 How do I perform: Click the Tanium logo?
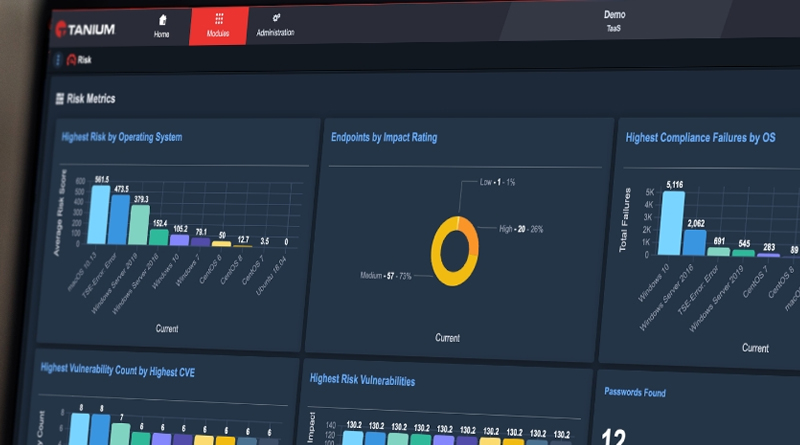point(85,29)
